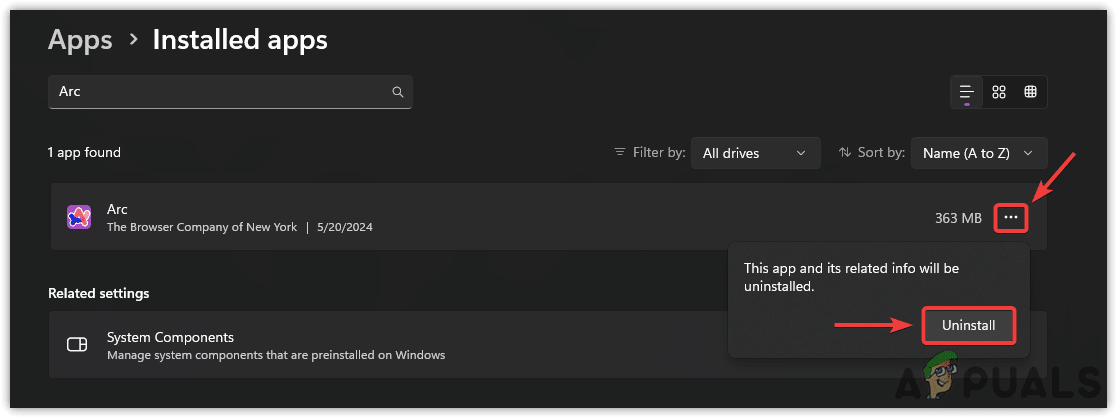Image resolution: width=1117 pixels, height=418 pixels.
Task: Click the breadcrumb chevron after Apps
Action: click(x=133, y=40)
